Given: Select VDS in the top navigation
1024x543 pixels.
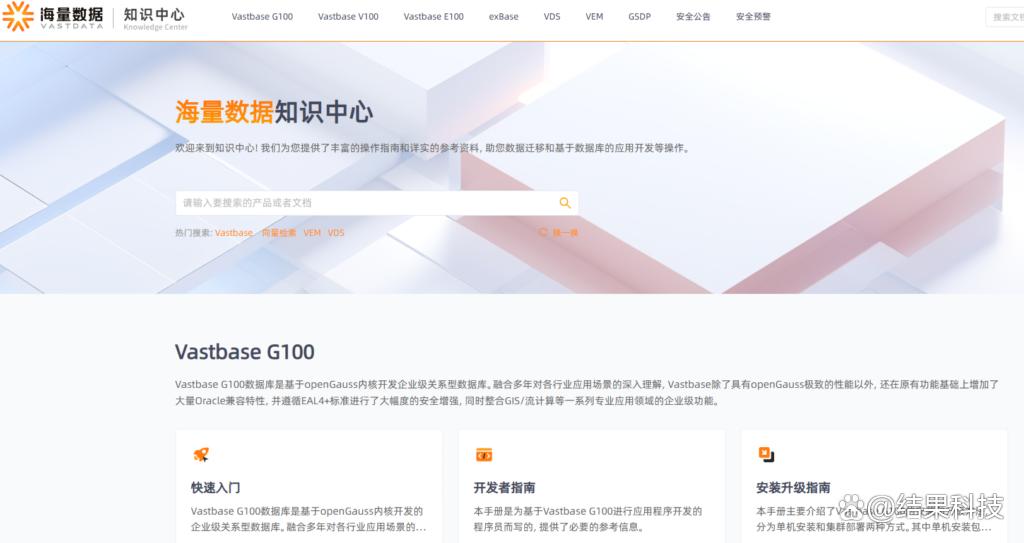Looking at the screenshot, I should pos(552,17).
